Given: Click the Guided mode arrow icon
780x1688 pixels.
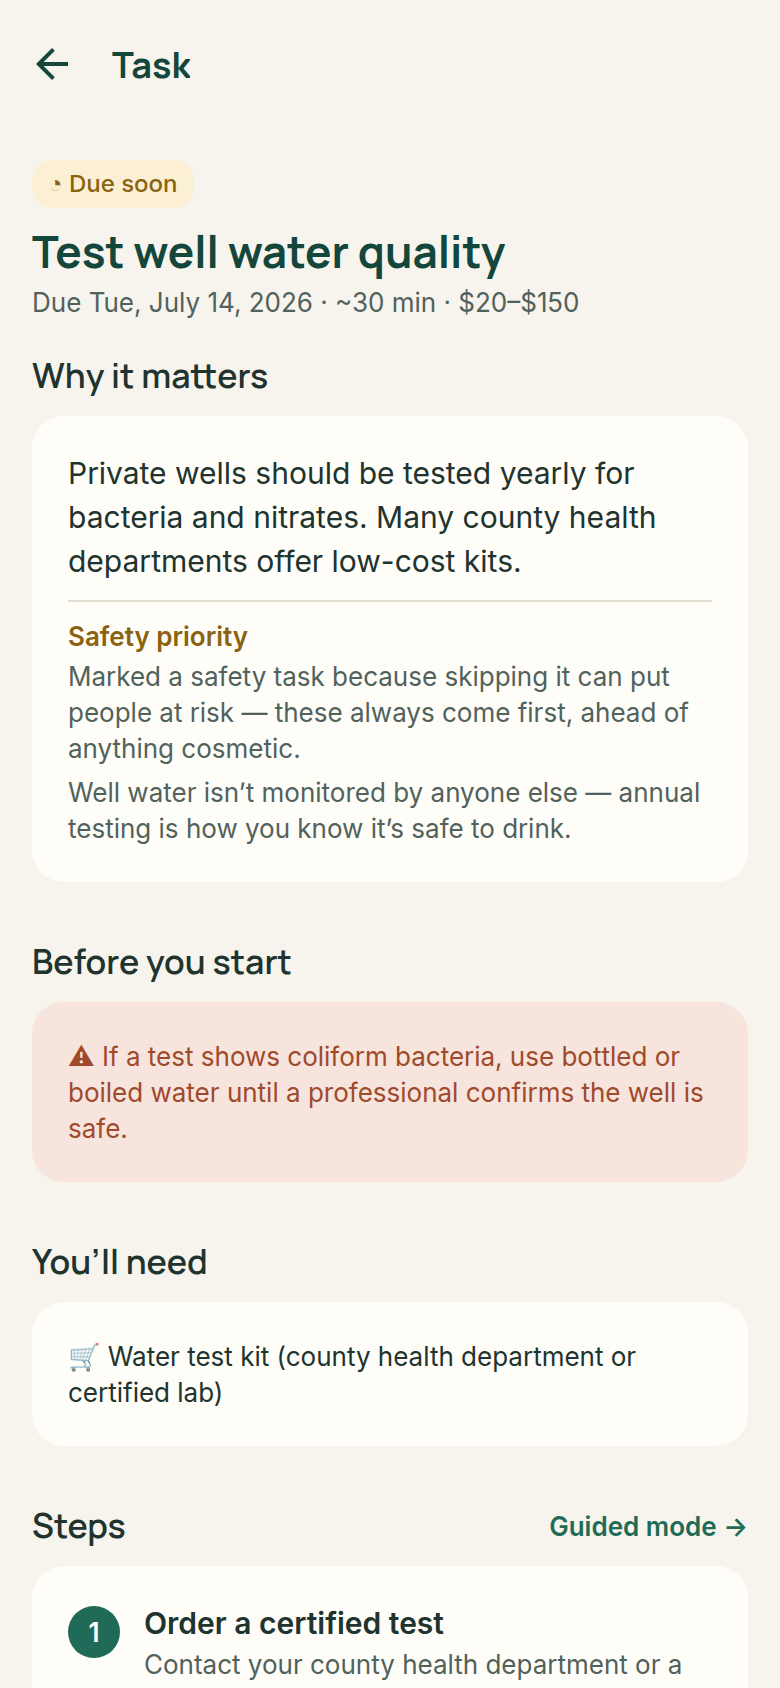Looking at the screenshot, I should [736, 1527].
